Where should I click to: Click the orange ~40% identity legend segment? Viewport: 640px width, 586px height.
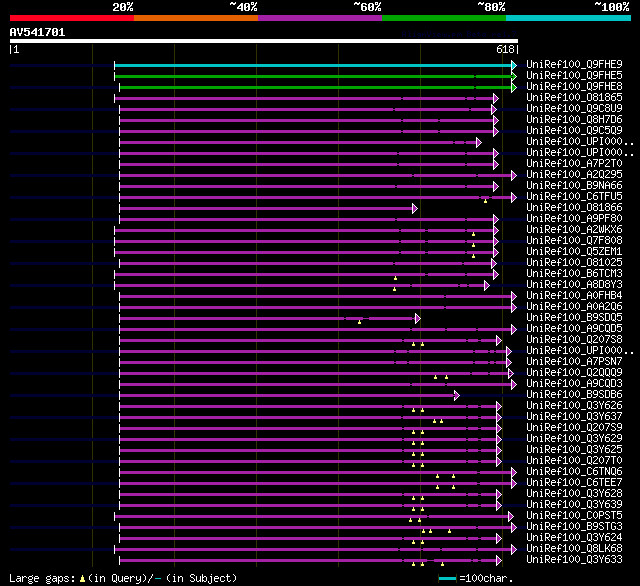coord(196,18)
